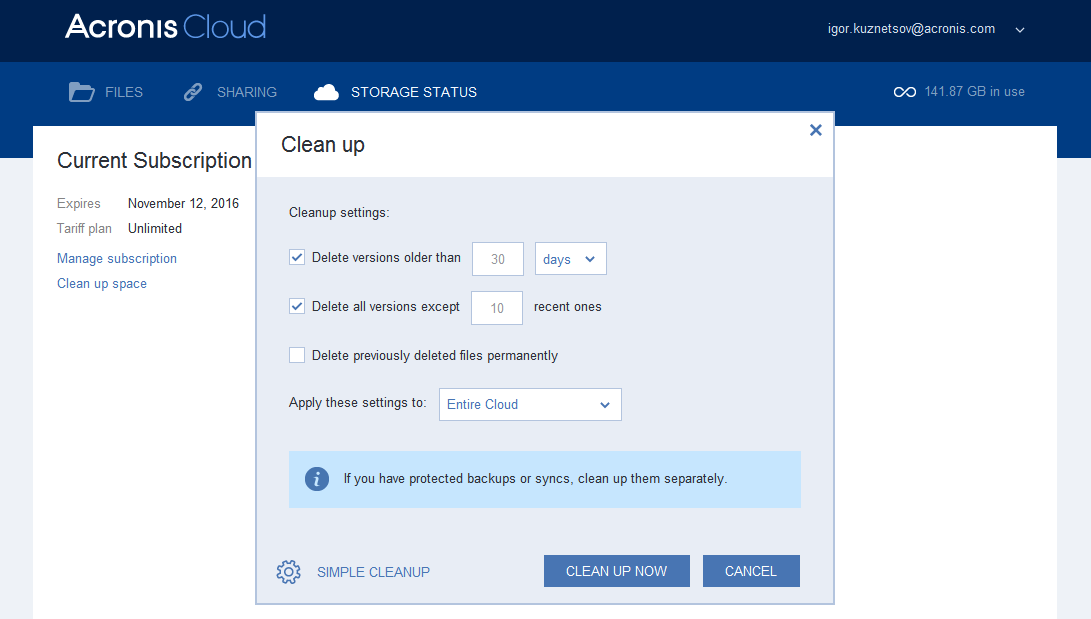Click the 30 days value field
This screenshot has width=1091, height=619.
coord(497,259)
